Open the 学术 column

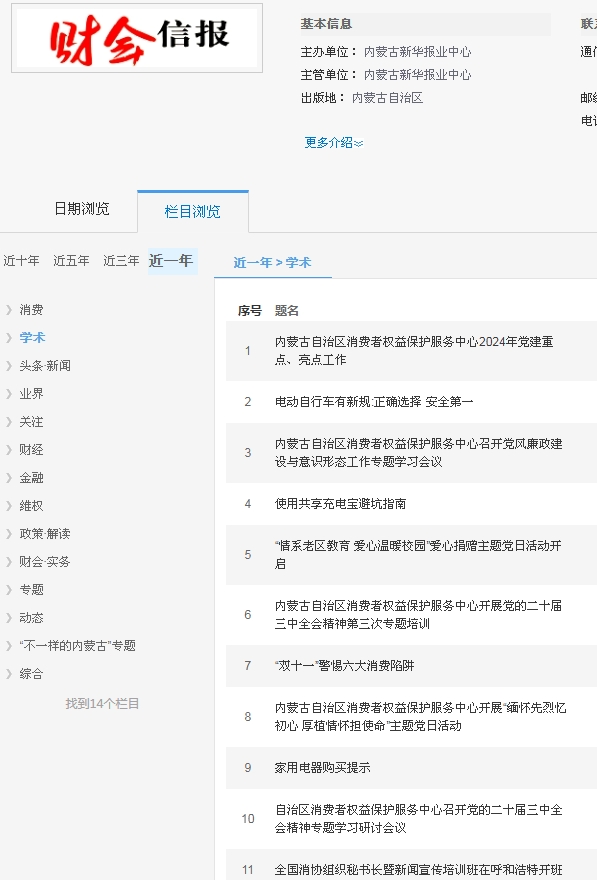[32, 338]
